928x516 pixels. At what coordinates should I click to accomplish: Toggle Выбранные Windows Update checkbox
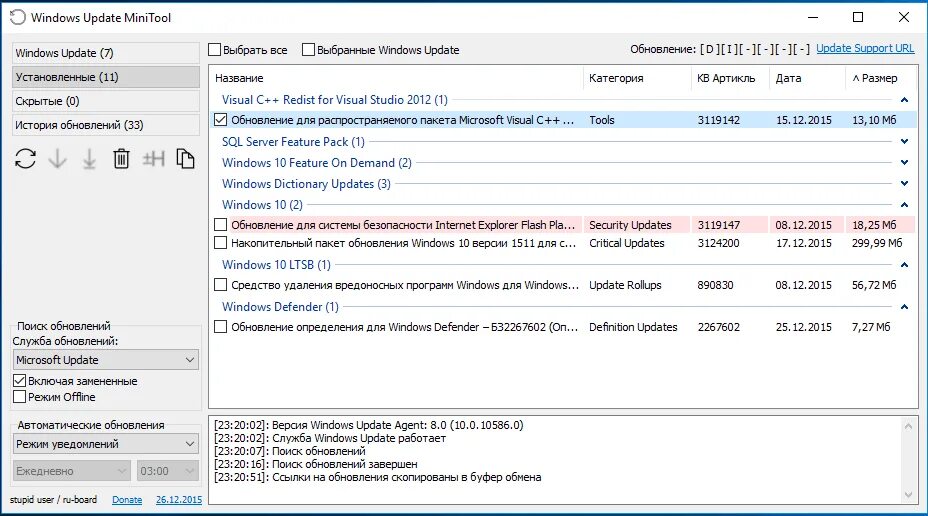308,50
